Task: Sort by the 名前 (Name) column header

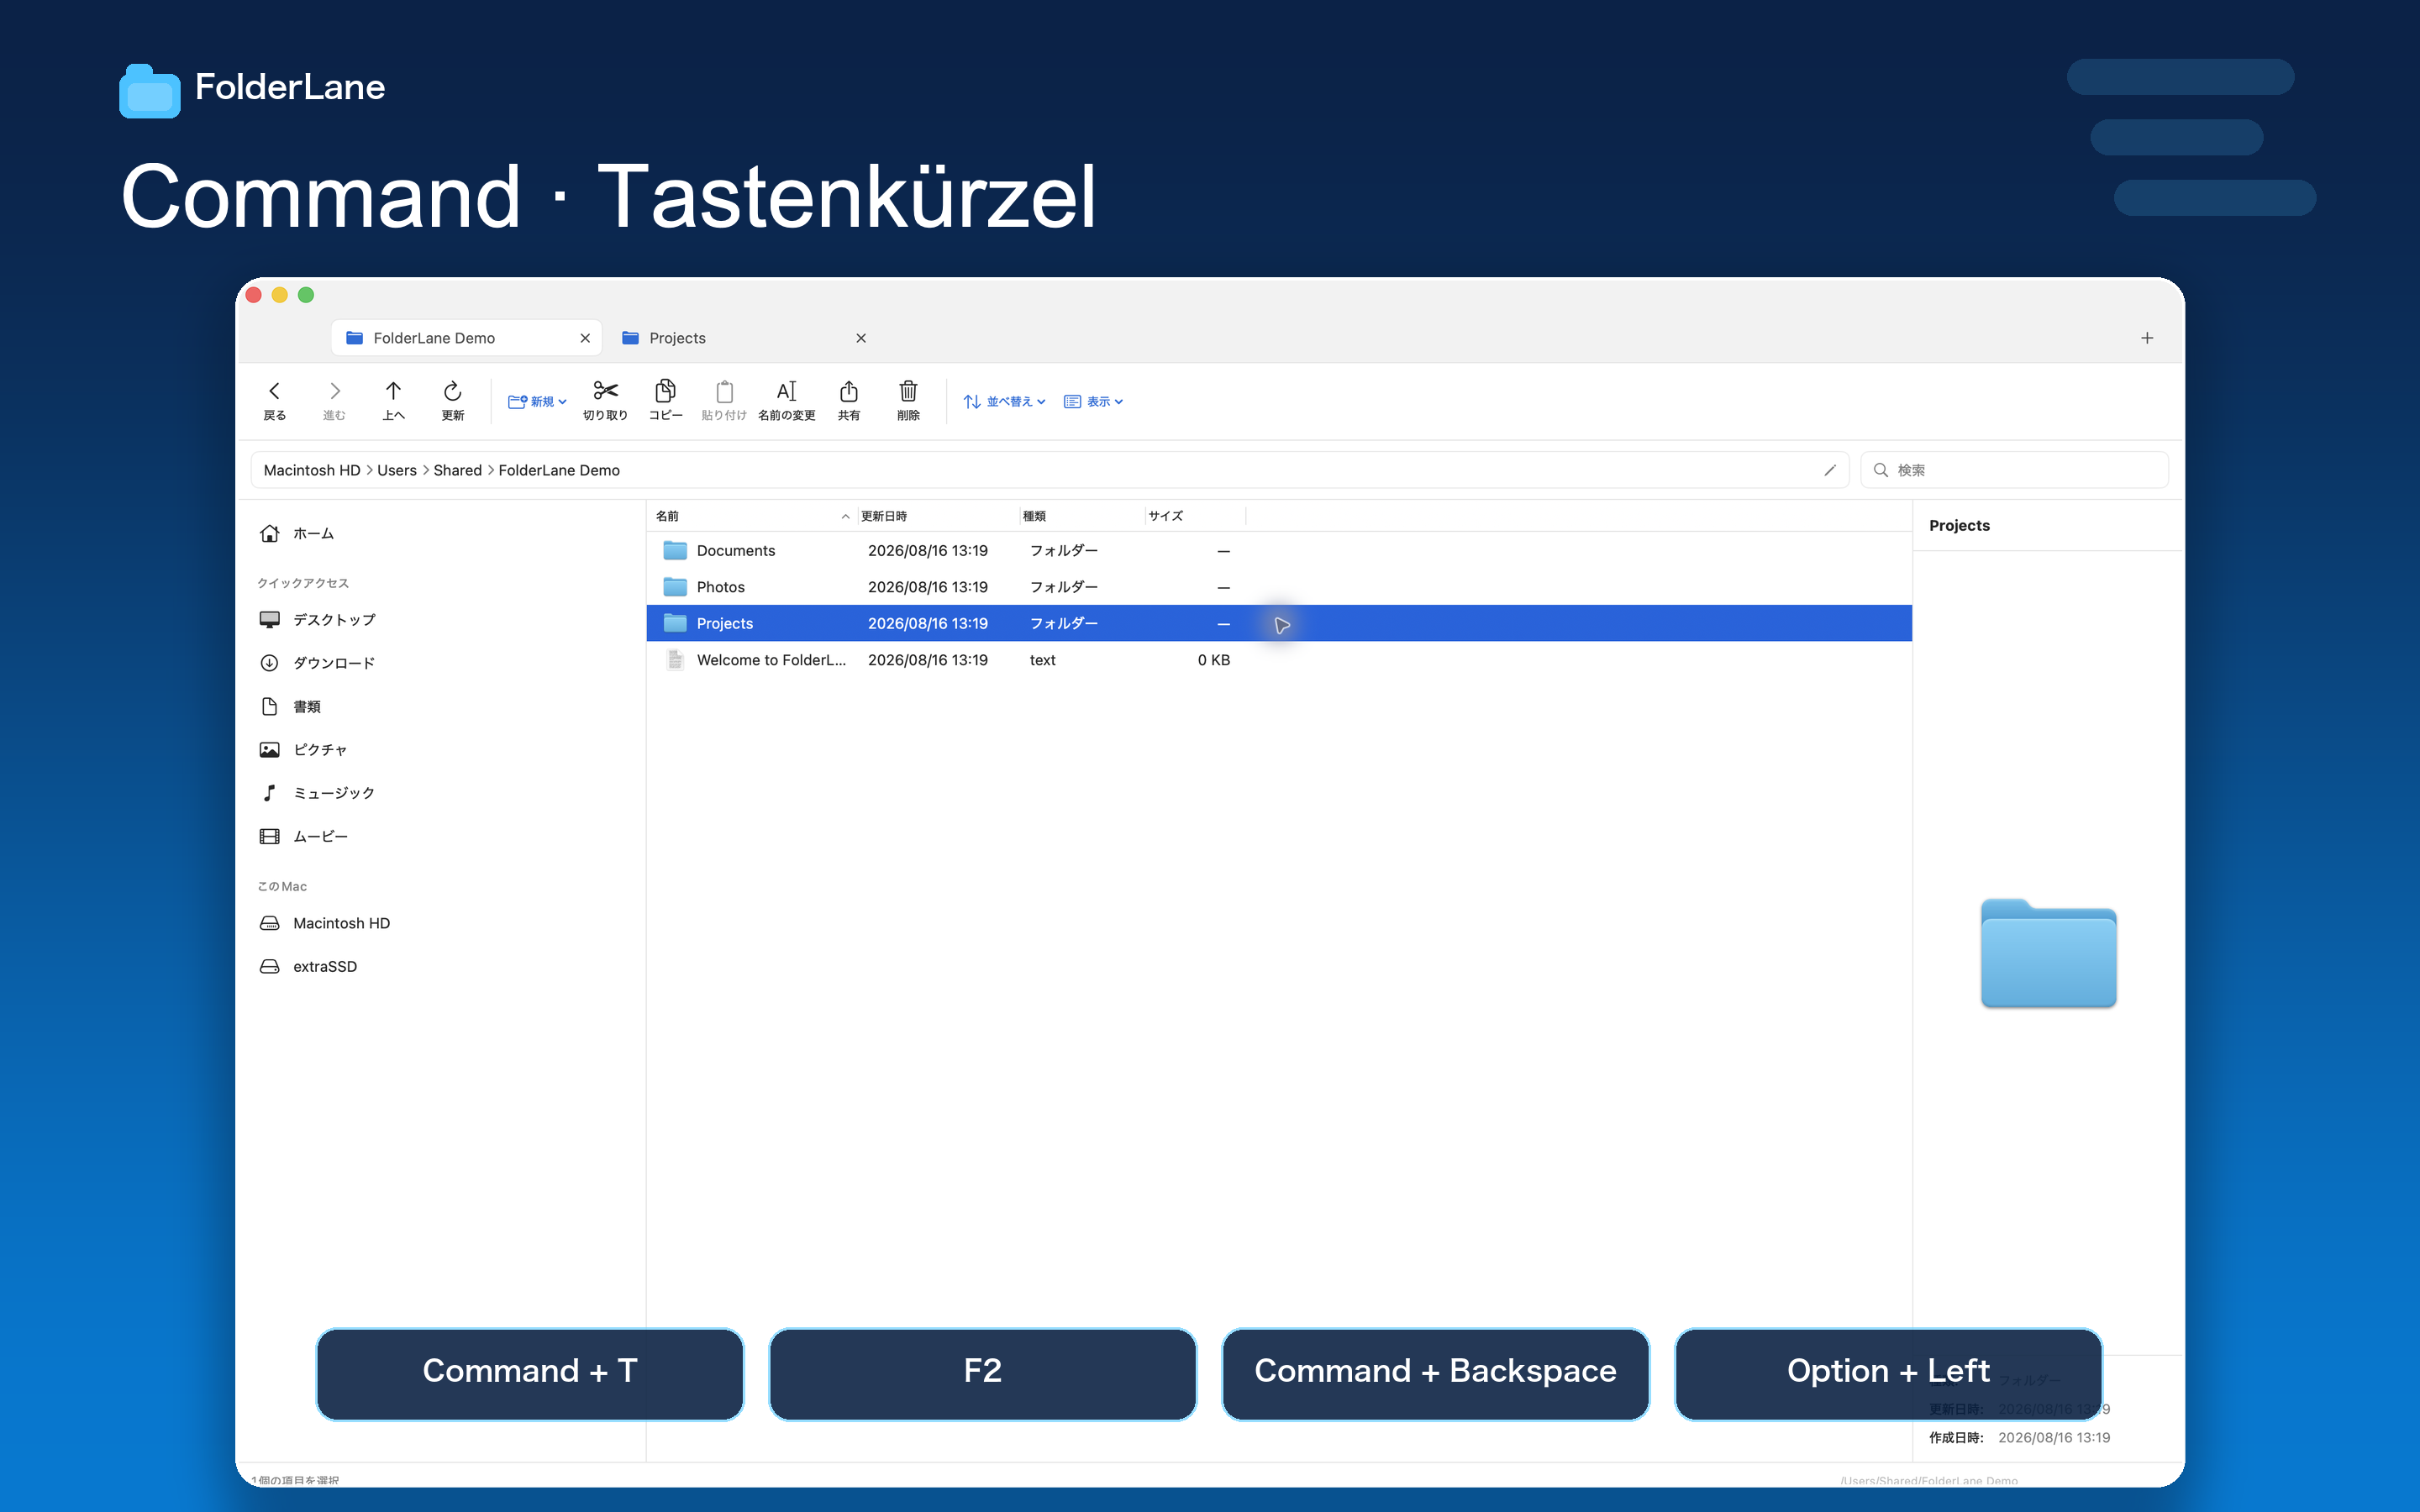Action: (x=752, y=516)
